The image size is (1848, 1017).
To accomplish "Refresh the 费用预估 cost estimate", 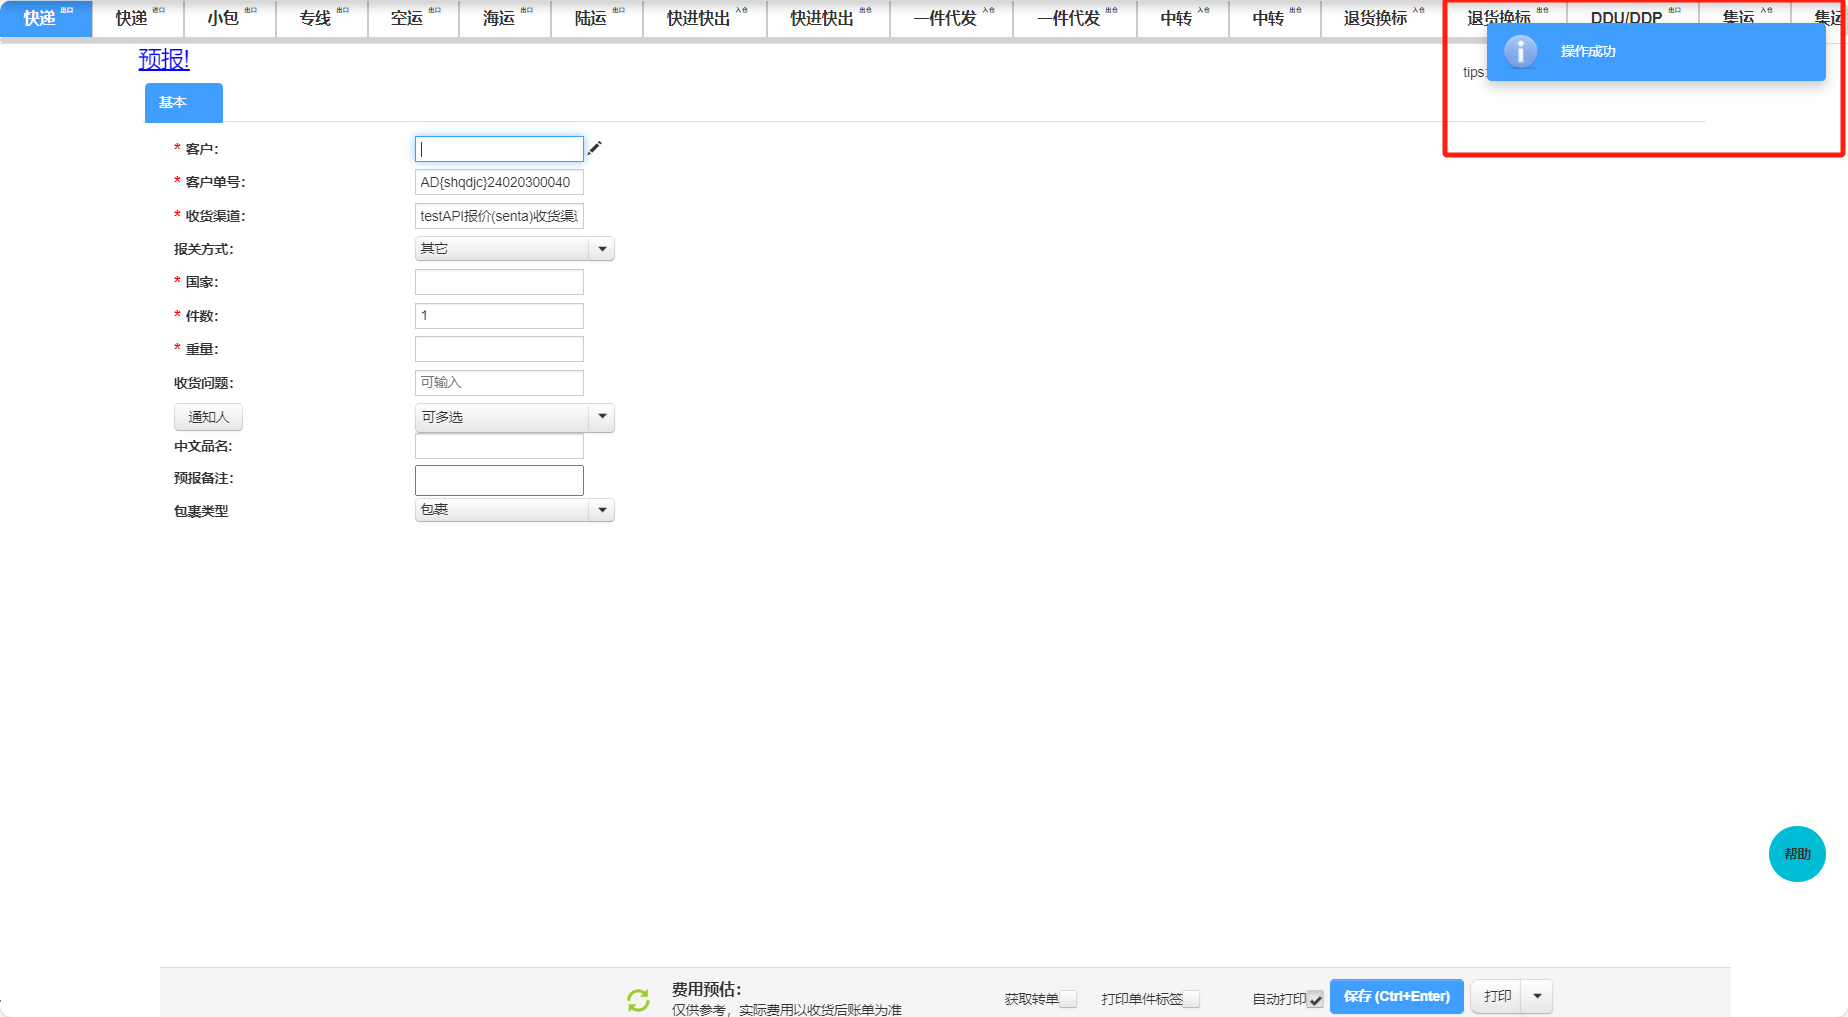I will (x=638, y=999).
